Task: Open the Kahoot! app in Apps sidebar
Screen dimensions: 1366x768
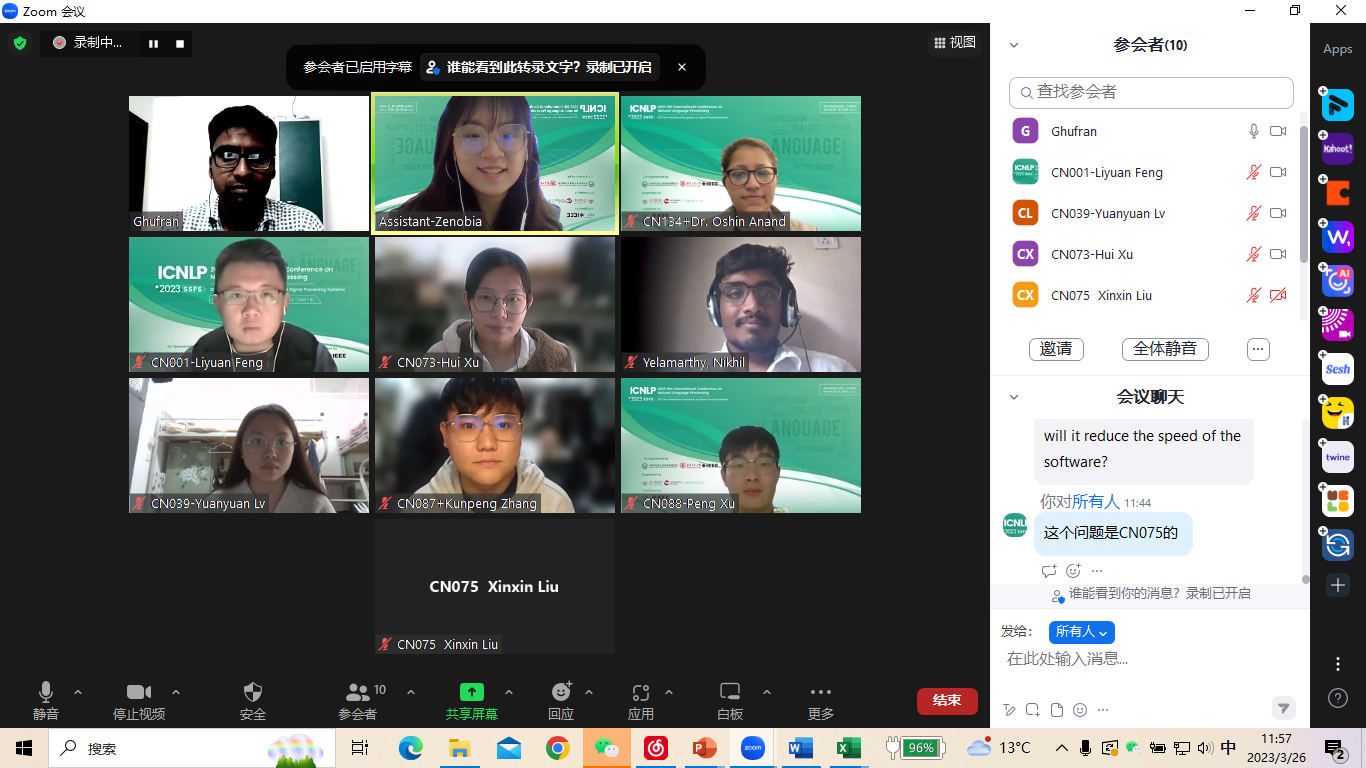Action: [x=1337, y=149]
